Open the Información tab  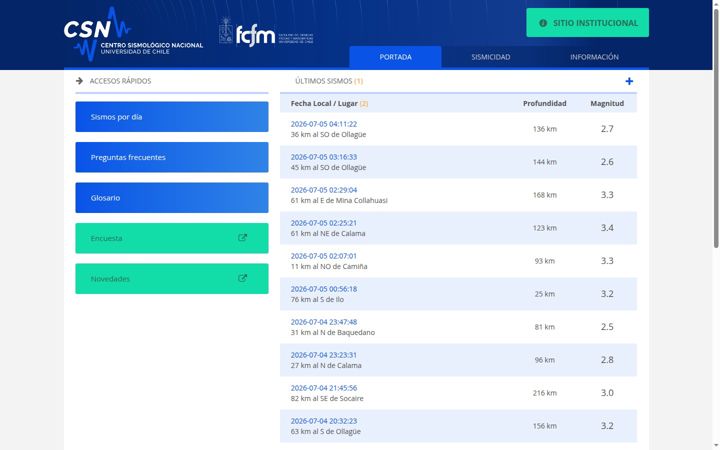[x=594, y=57]
